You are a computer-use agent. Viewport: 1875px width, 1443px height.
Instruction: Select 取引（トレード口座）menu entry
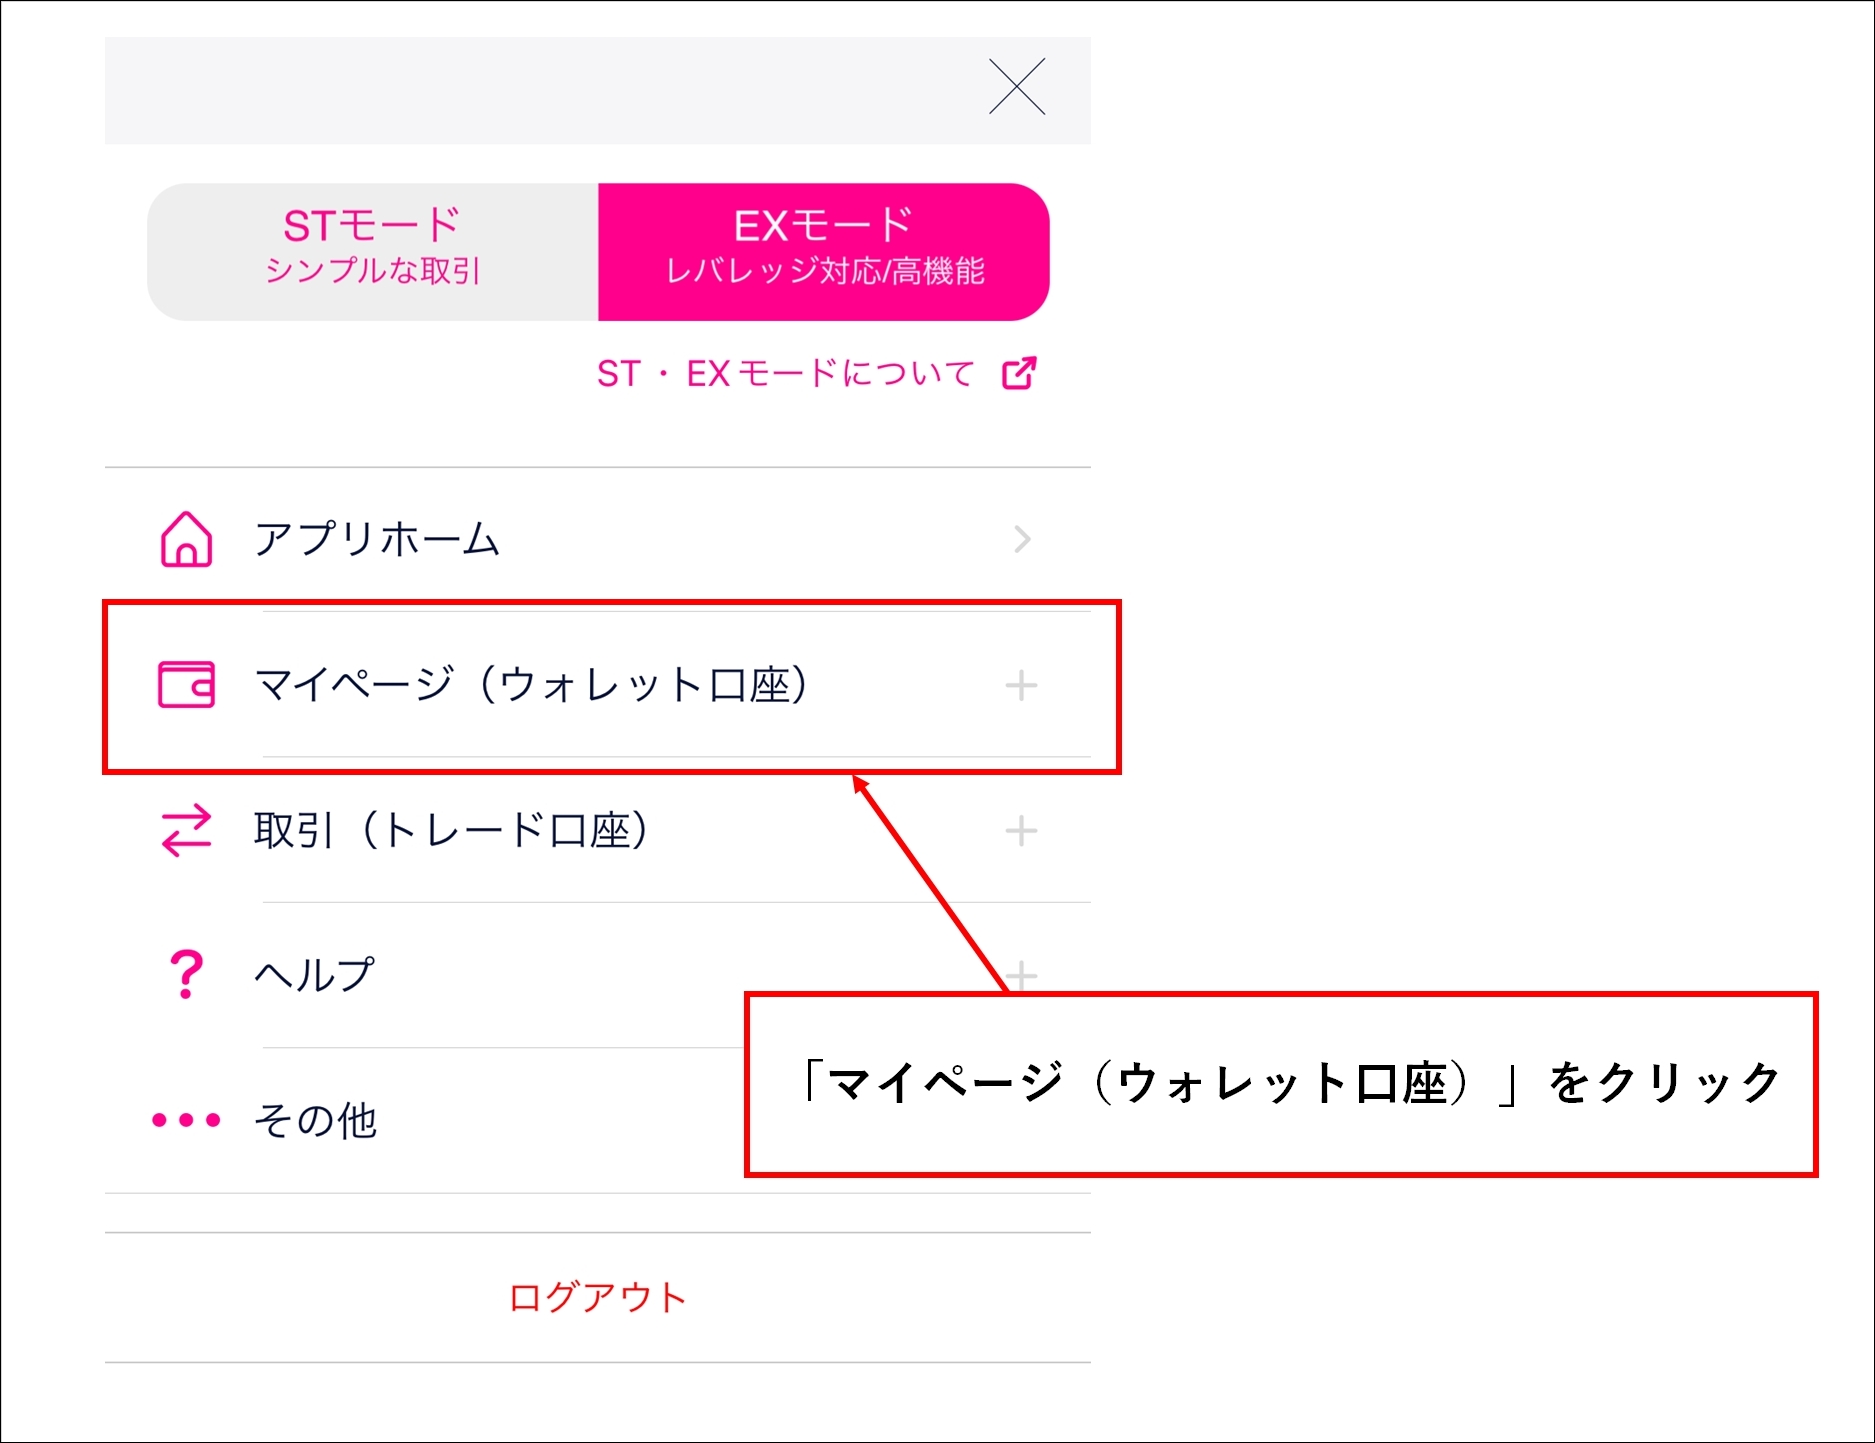452,831
